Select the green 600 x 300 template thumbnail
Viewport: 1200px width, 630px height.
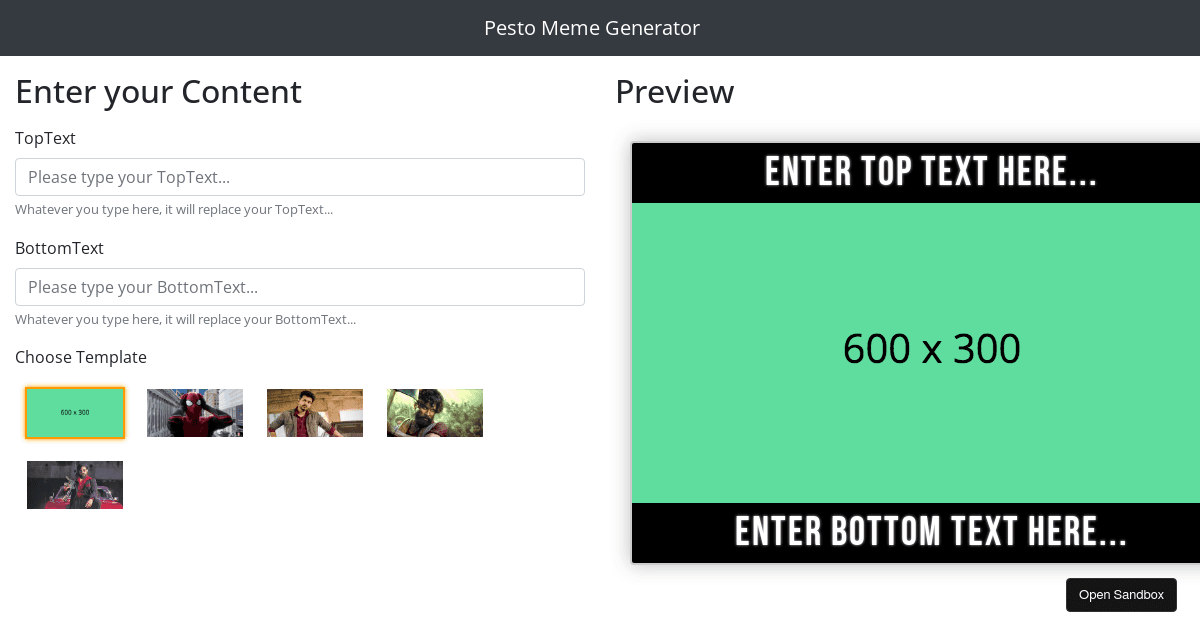(75, 413)
